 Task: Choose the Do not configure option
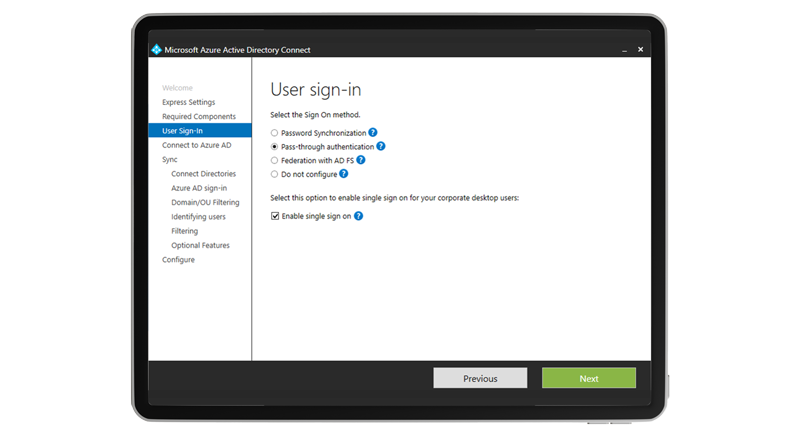tap(274, 174)
